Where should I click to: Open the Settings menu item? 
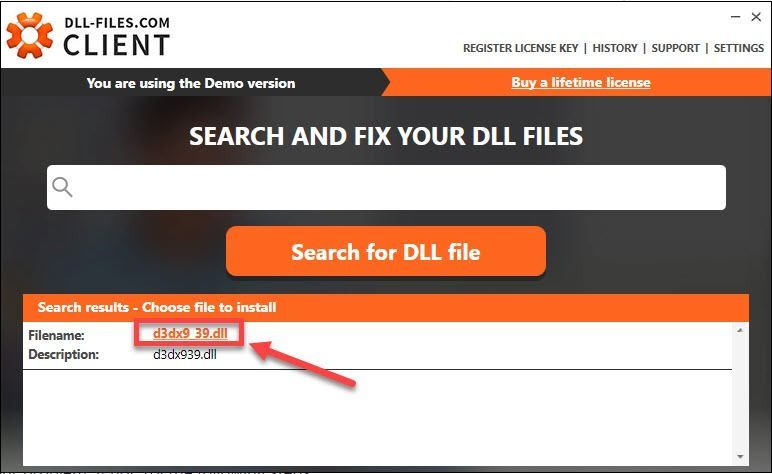pyautogui.click(x=739, y=48)
